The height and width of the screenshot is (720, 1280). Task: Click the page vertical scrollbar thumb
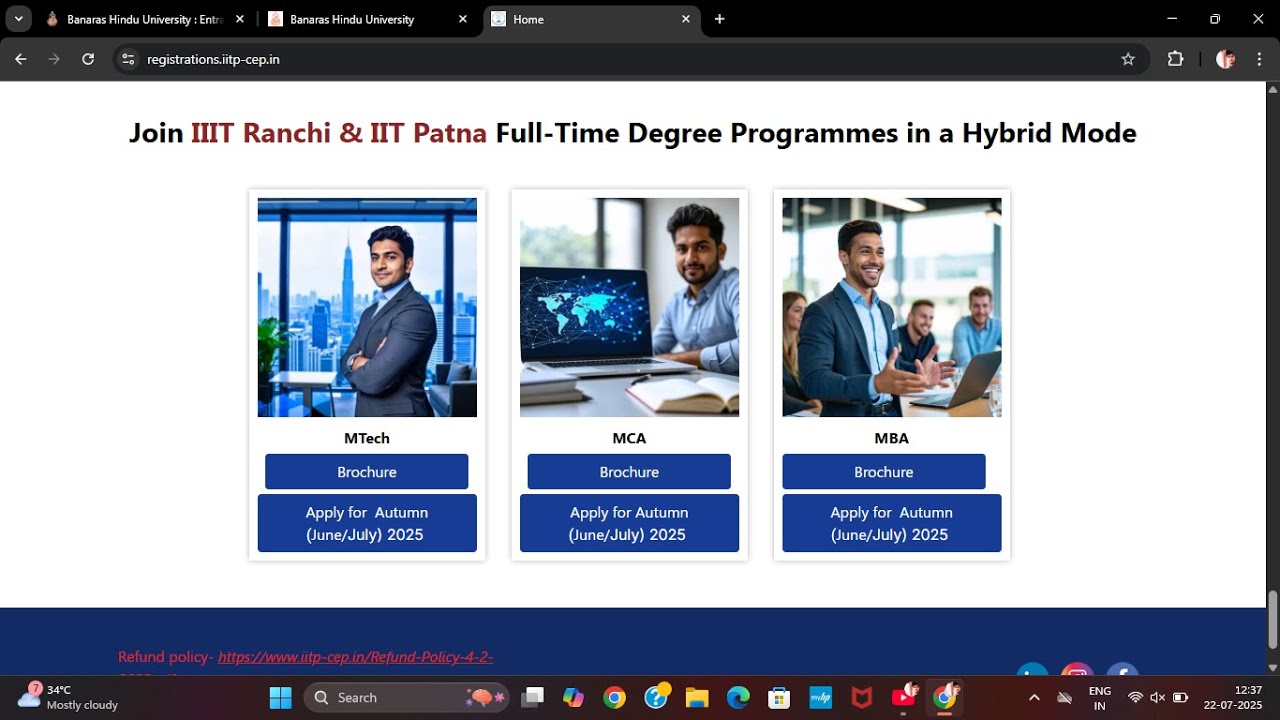(x=1273, y=620)
